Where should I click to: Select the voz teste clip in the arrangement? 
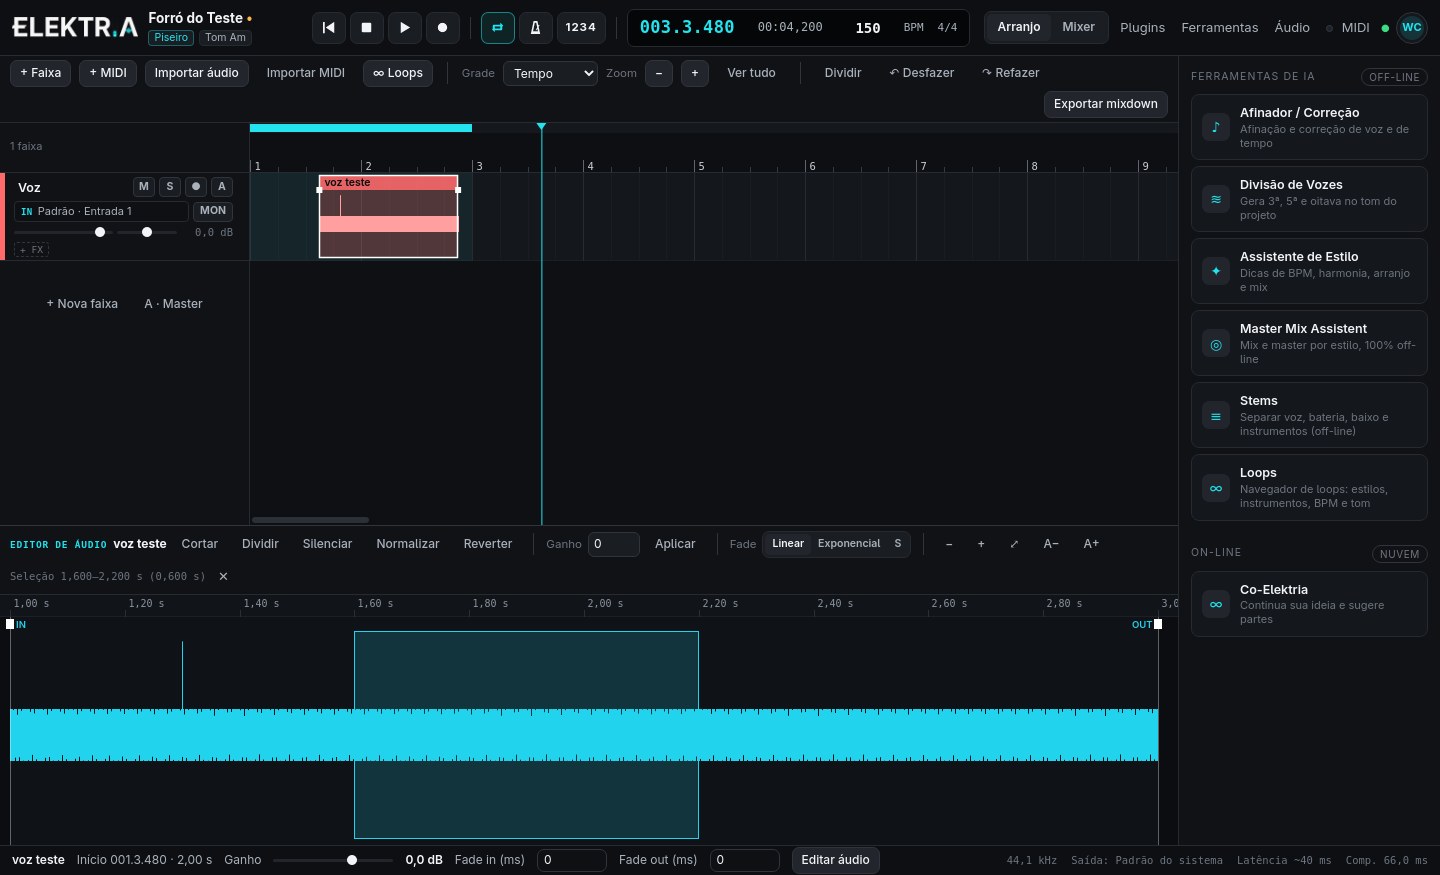point(389,216)
